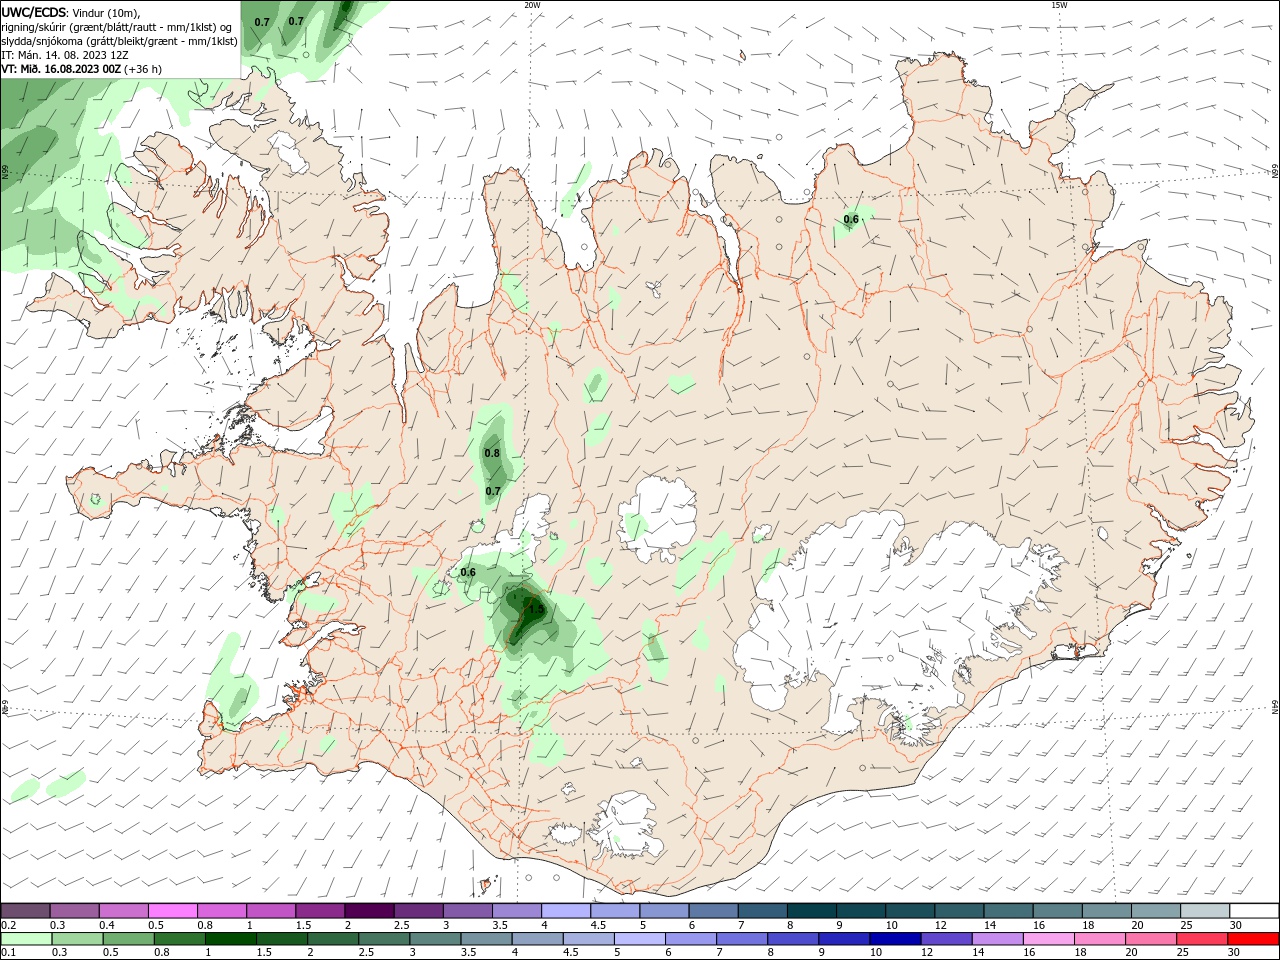Screen dimensions: 1280x960
Task: Click the deep blue 10 swatch, lower legend row
Action: click(895, 939)
